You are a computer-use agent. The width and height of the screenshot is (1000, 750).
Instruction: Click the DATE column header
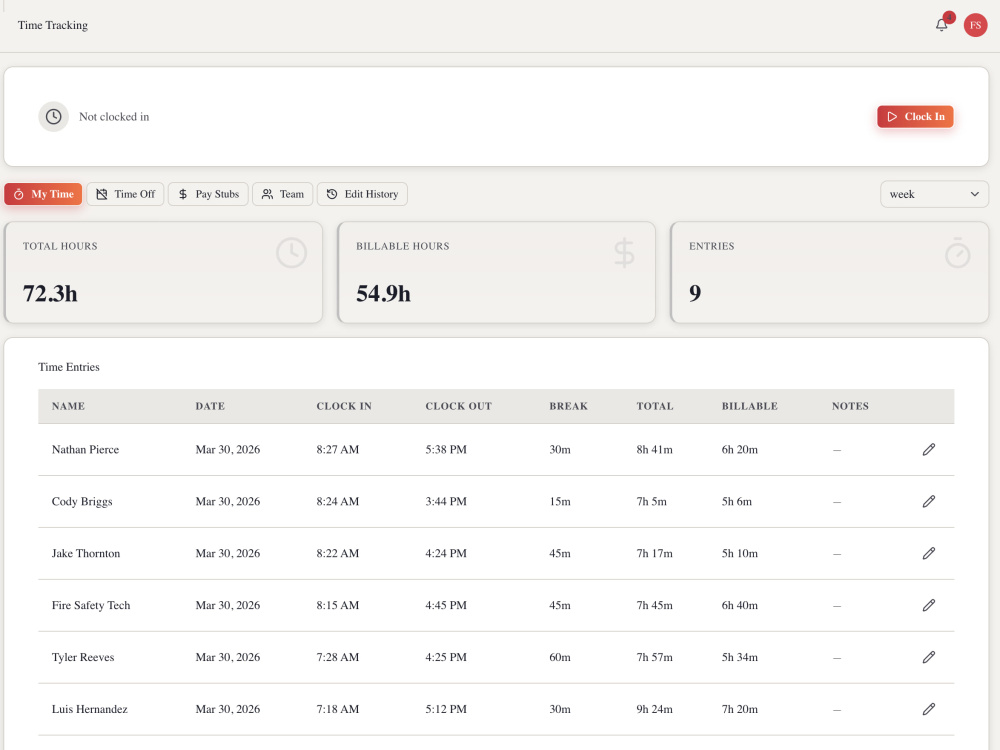click(210, 406)
